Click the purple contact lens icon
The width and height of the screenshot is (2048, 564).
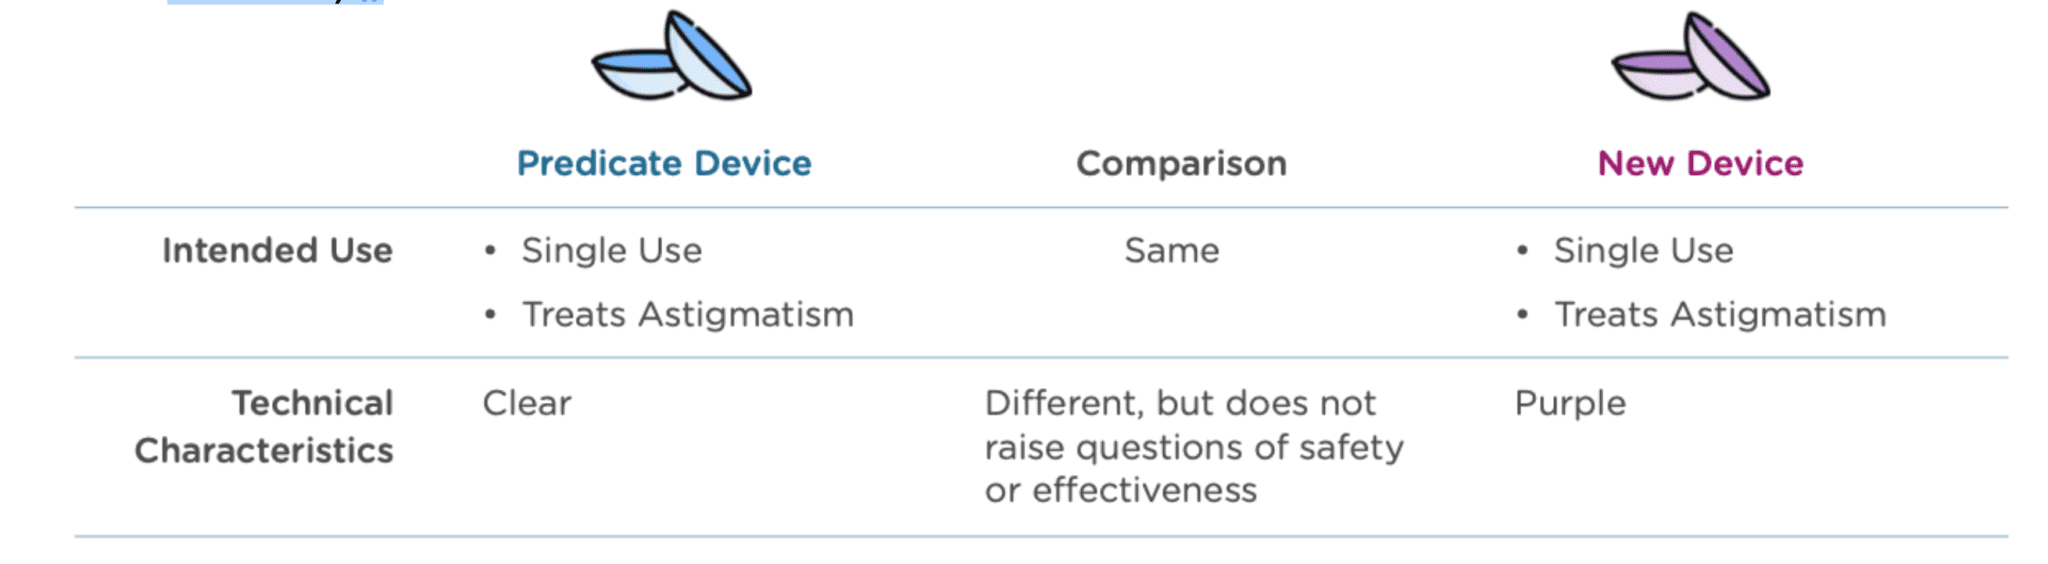point(1690,57)
